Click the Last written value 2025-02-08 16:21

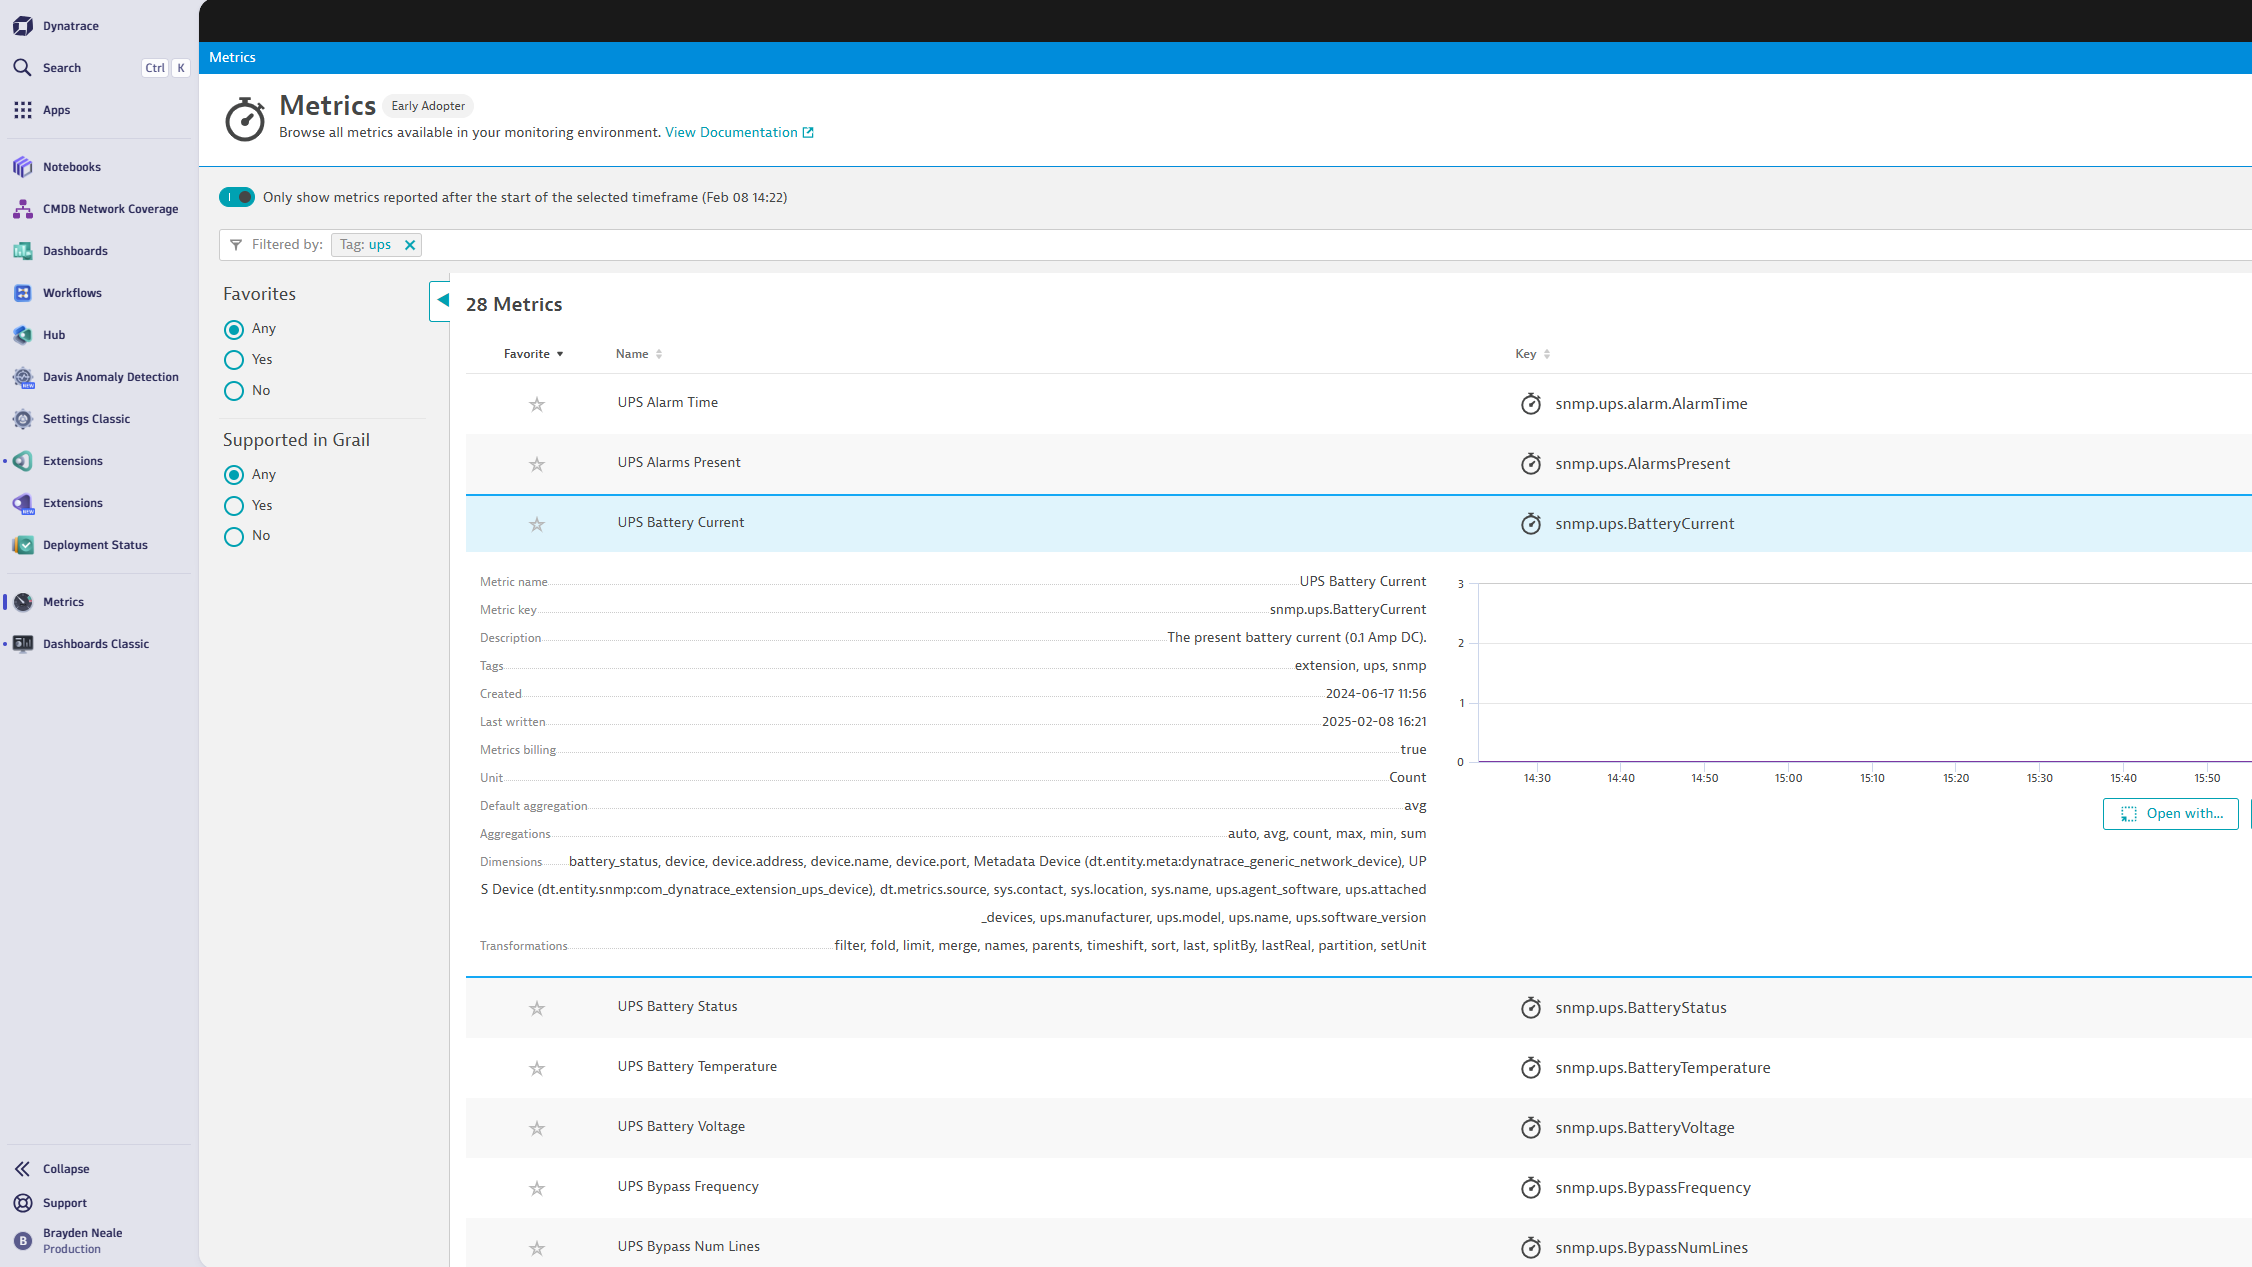(1374, 722)
